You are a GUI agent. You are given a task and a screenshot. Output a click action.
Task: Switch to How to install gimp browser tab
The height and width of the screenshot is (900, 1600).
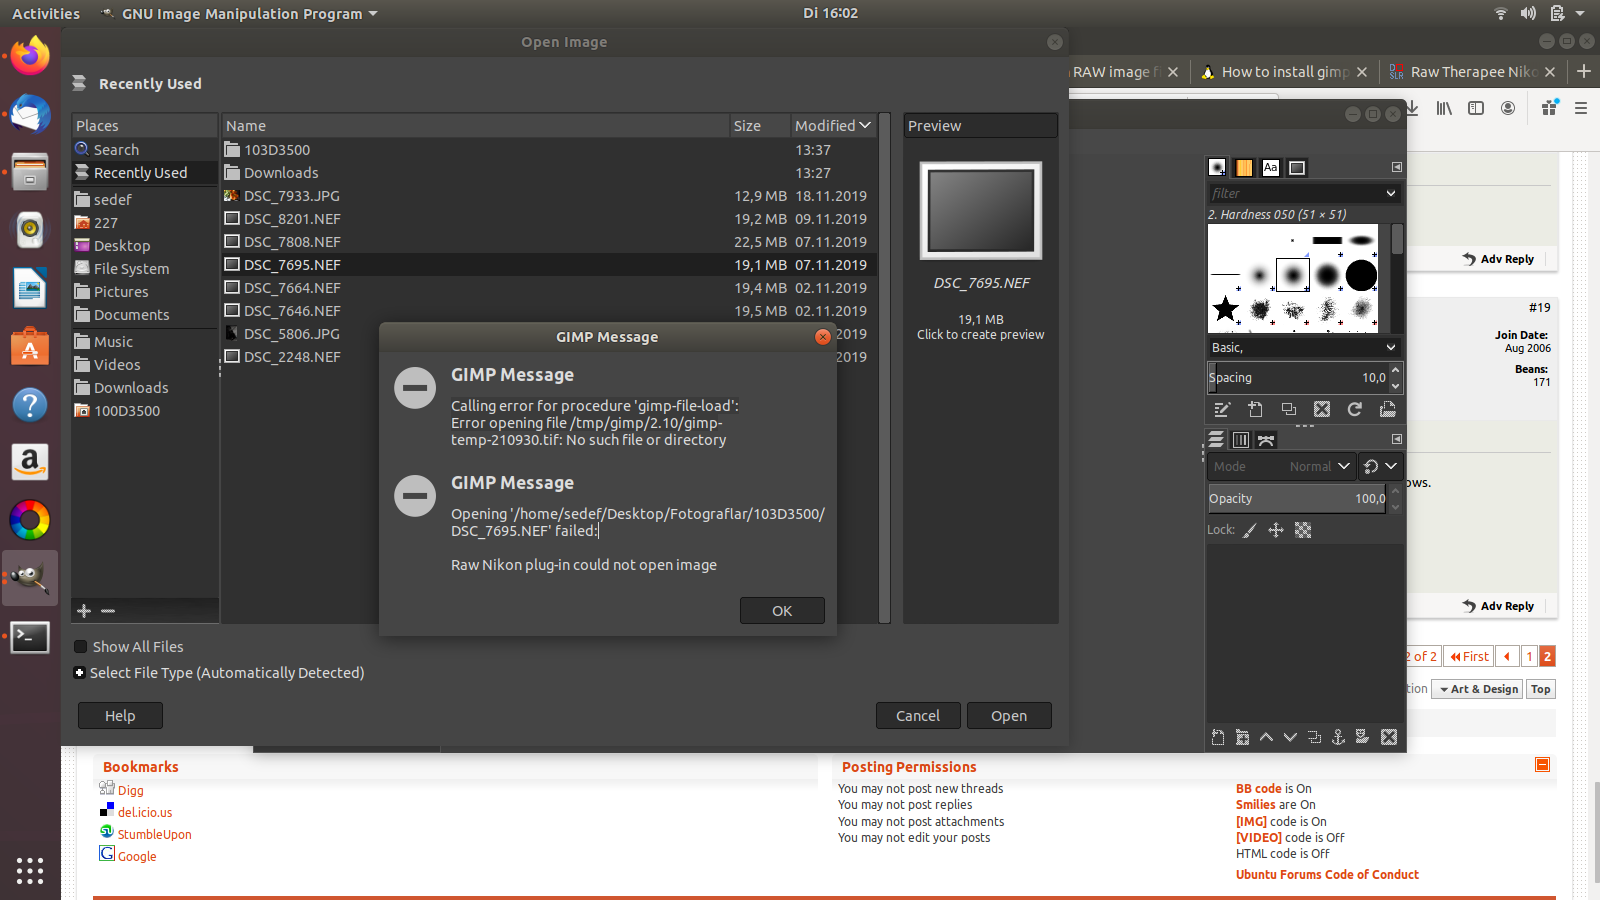click(x=1284, y=72)
